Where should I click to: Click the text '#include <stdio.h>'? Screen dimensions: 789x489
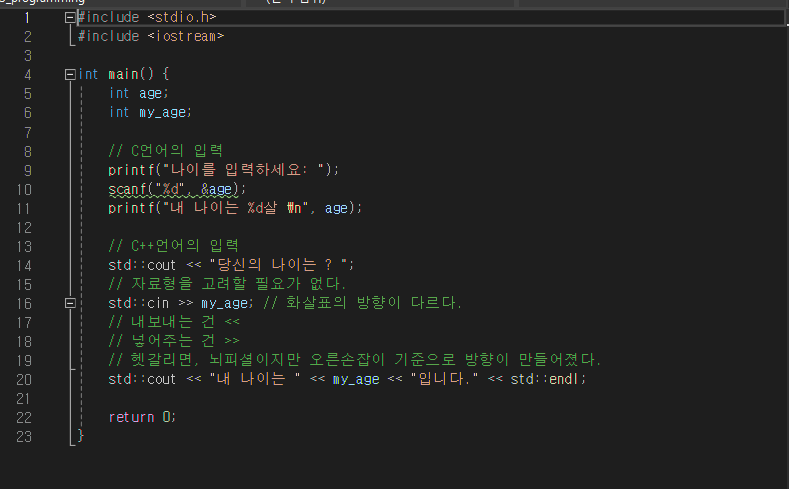coord(147,18)
